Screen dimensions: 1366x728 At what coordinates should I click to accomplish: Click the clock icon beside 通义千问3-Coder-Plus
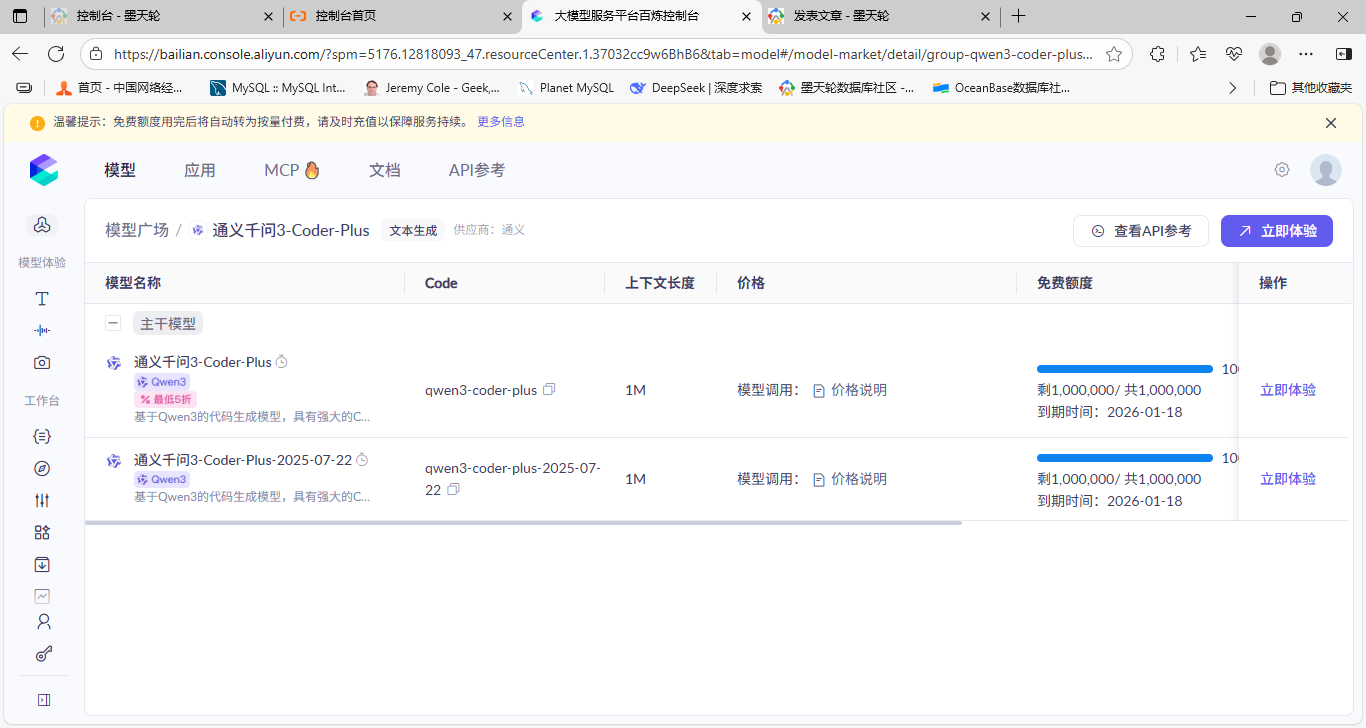282,362
